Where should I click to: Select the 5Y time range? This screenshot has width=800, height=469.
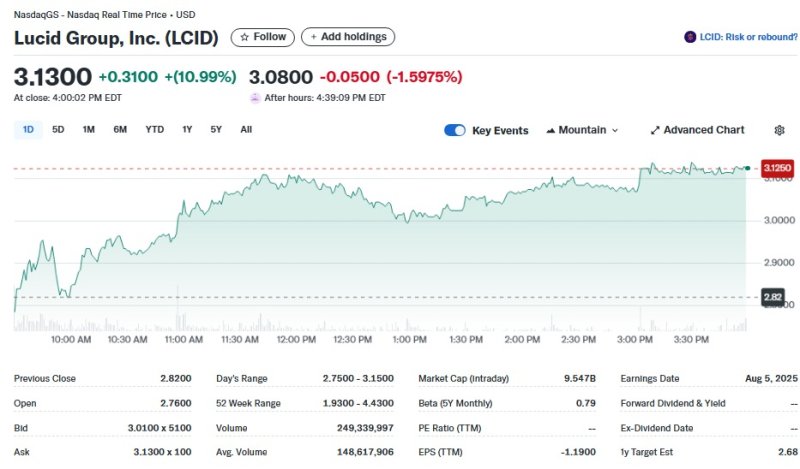[216, 129]
